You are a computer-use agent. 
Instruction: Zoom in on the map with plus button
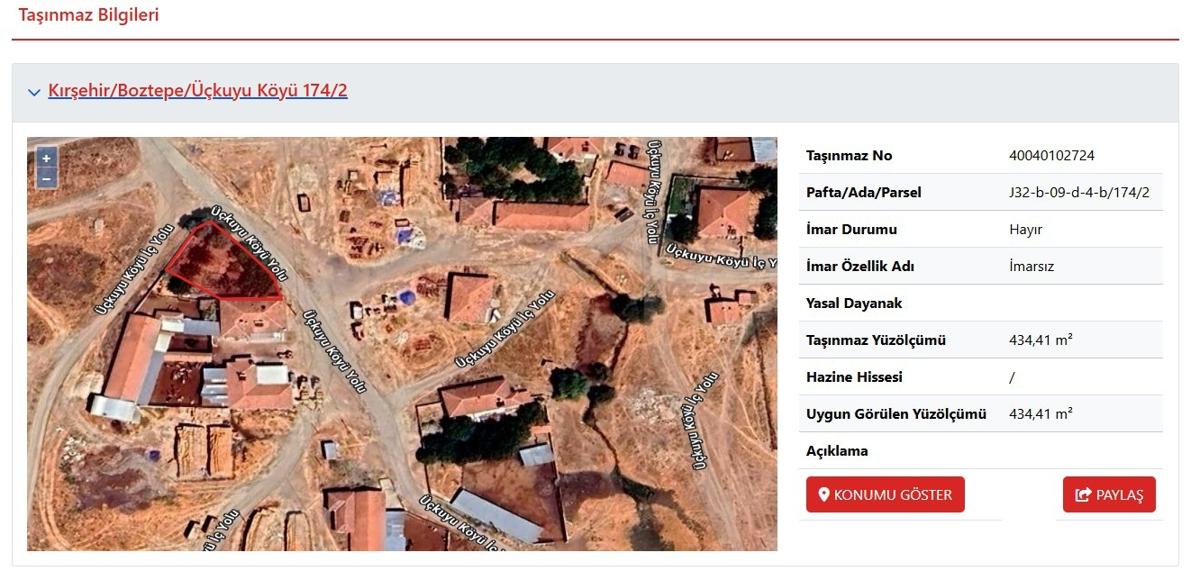click(x=46, y=159)
